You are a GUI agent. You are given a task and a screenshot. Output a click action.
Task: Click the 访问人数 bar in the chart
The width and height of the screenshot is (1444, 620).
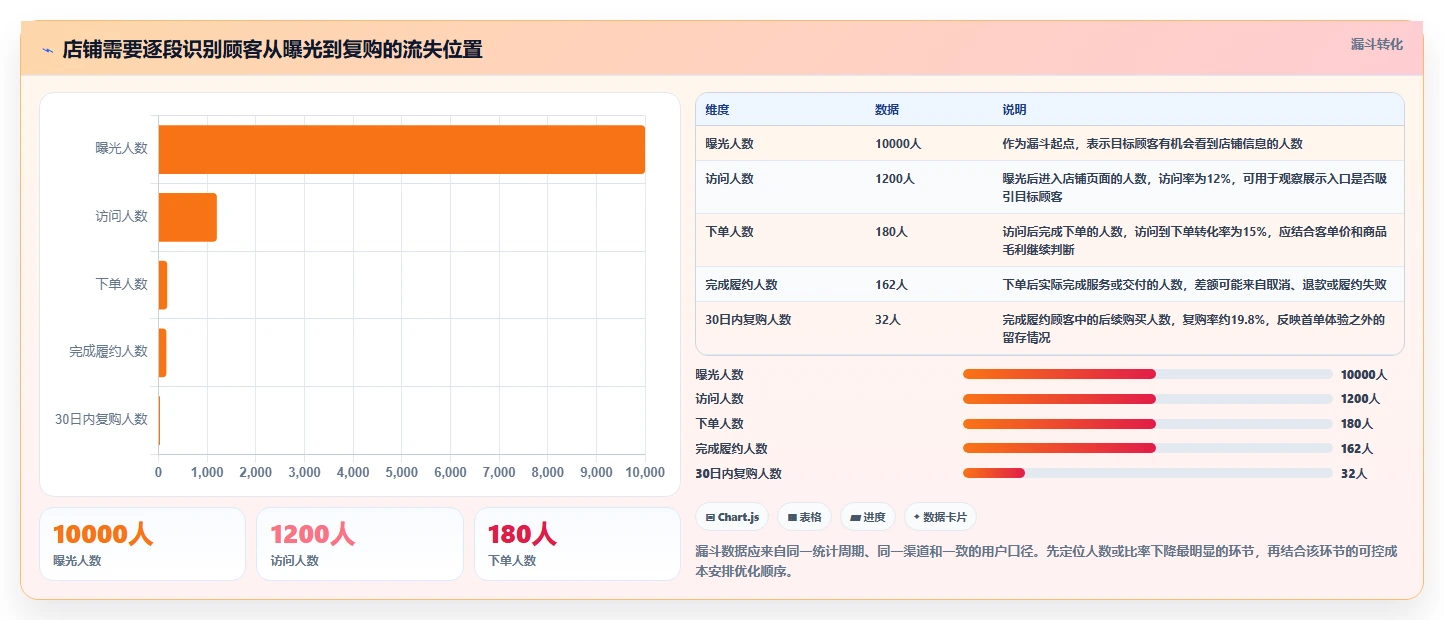[x=187, y=217]
